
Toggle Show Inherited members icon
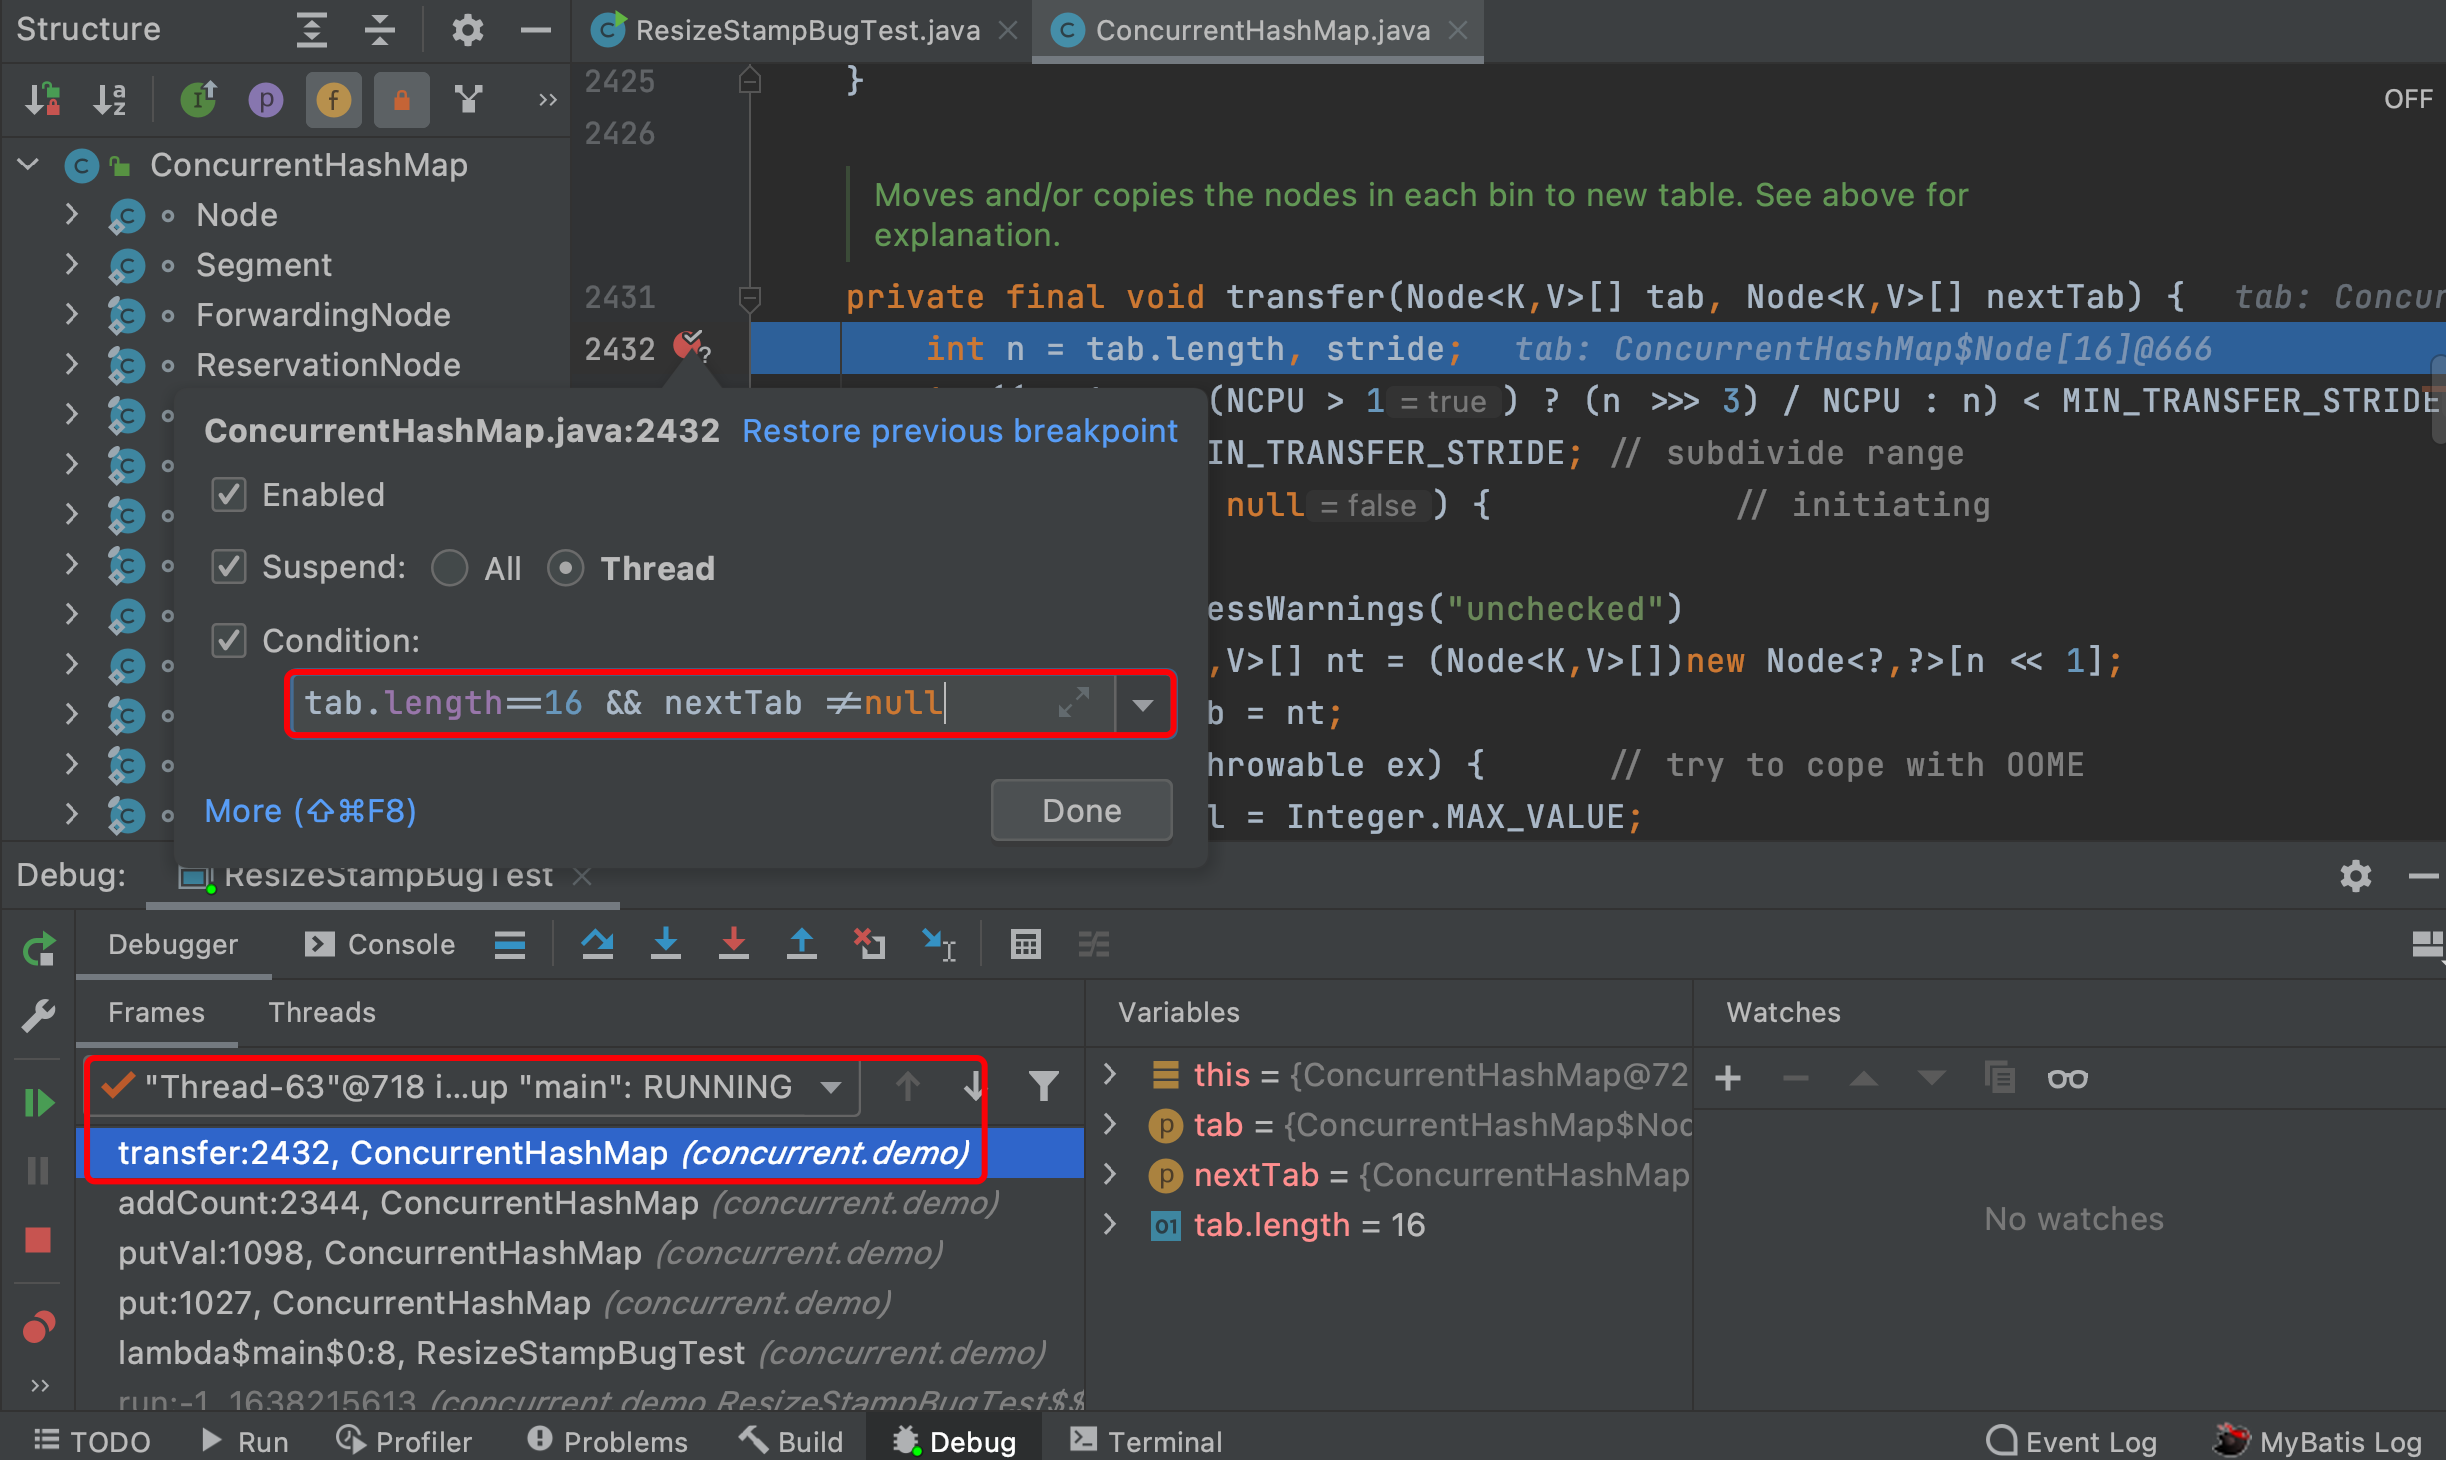(x=198, y=99)
